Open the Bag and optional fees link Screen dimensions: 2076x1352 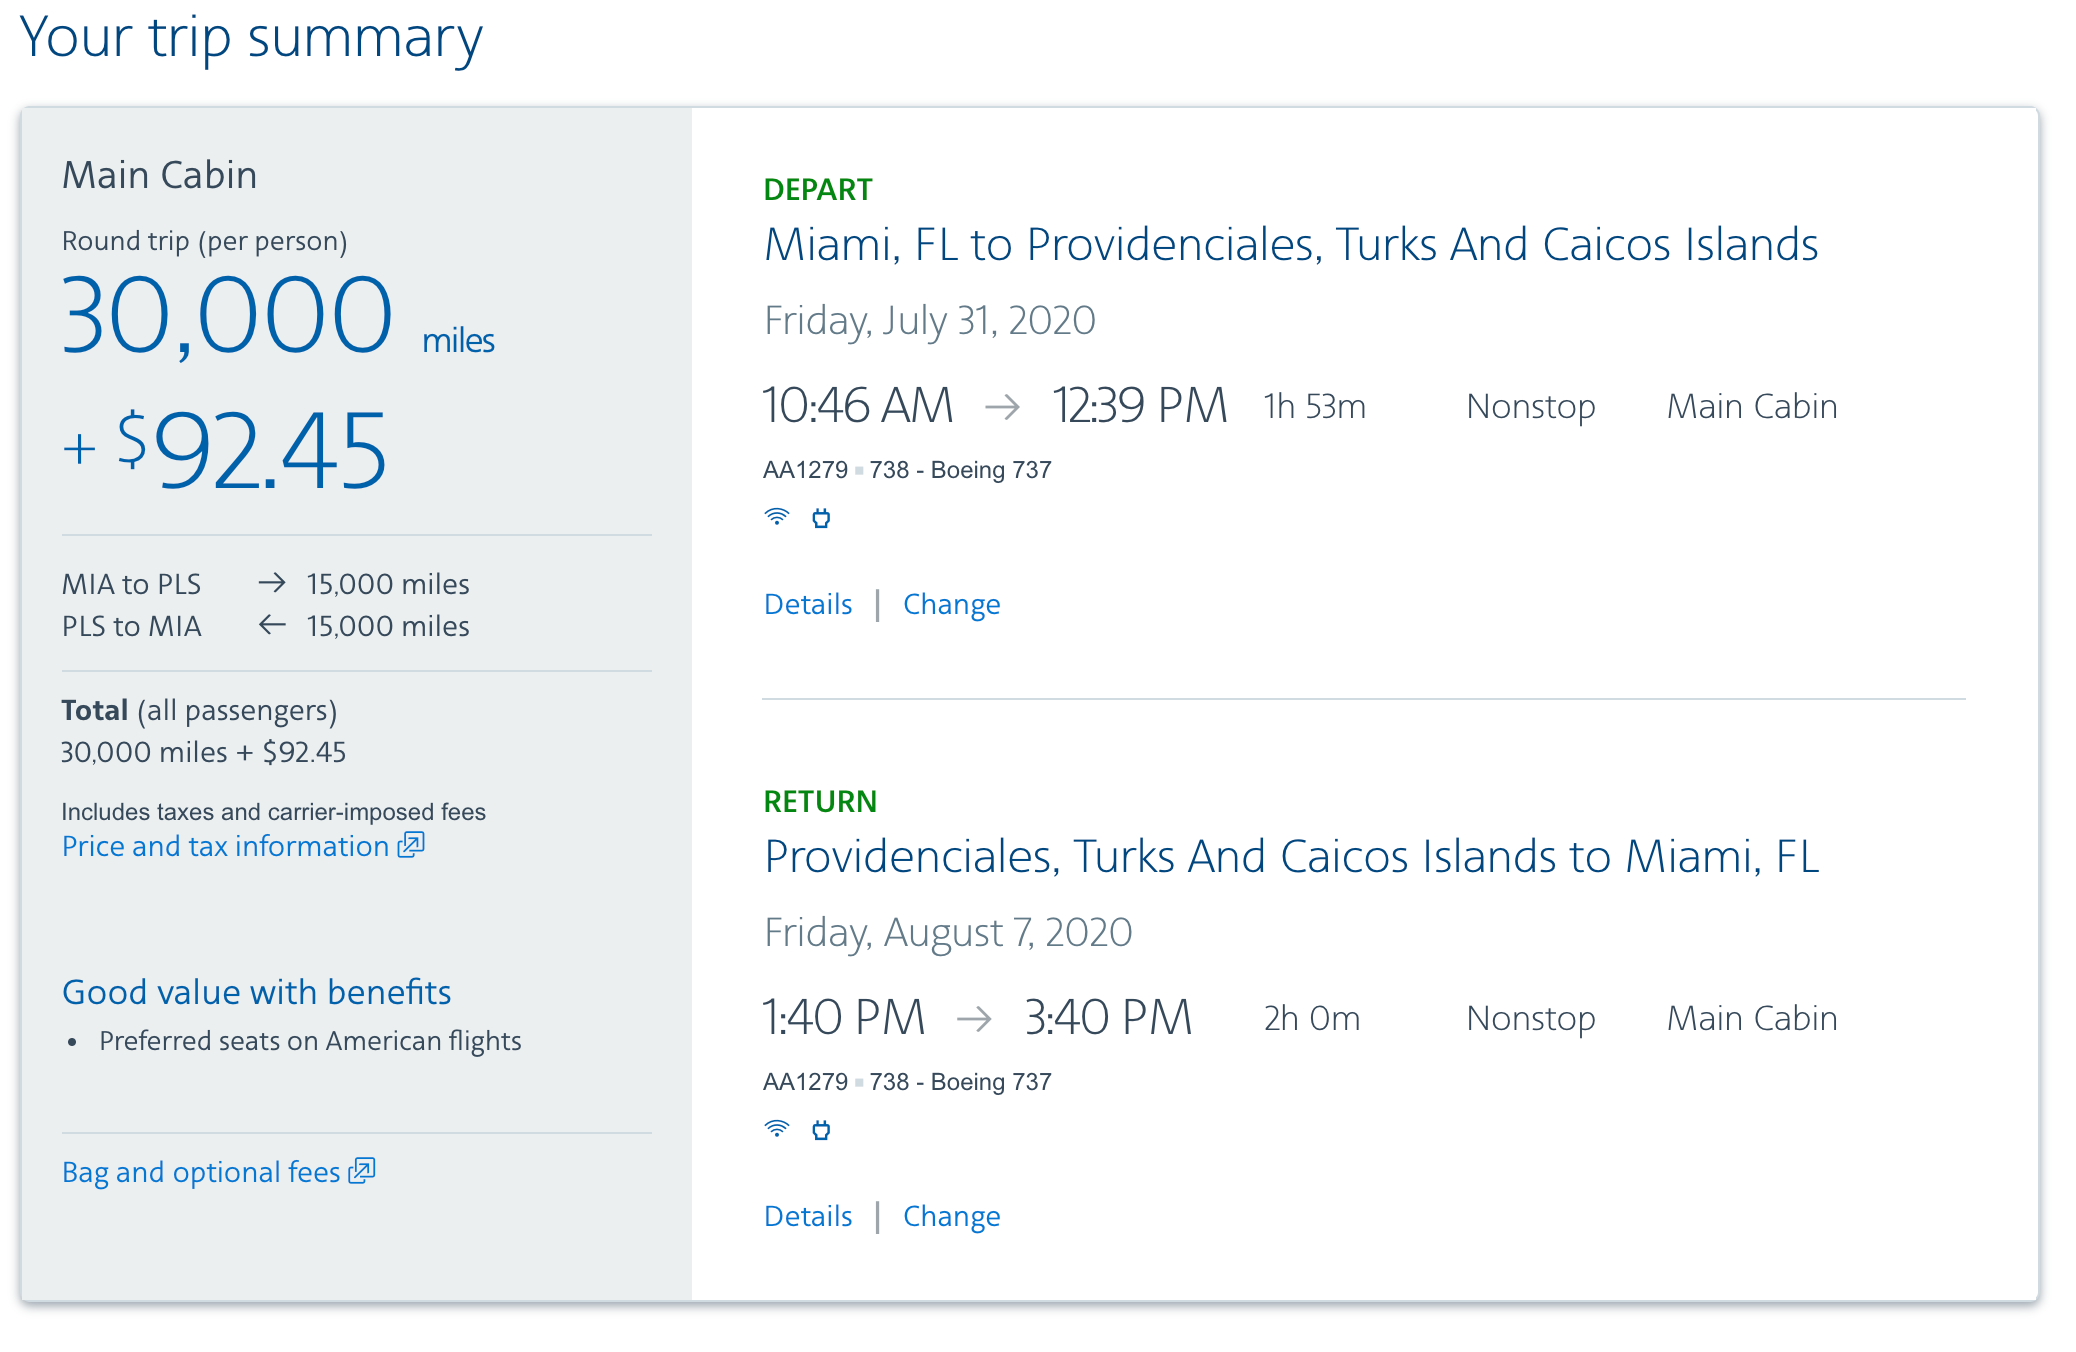click(x=201, y=1172)
